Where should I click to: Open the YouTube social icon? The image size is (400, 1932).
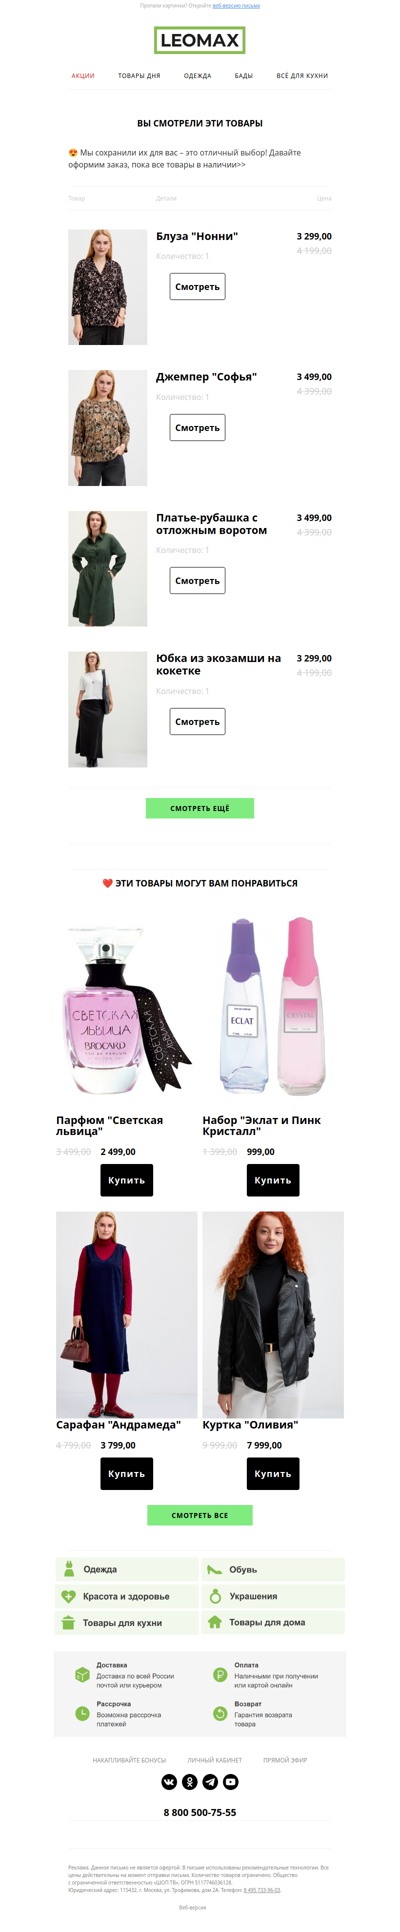[x=231, y=1781]
